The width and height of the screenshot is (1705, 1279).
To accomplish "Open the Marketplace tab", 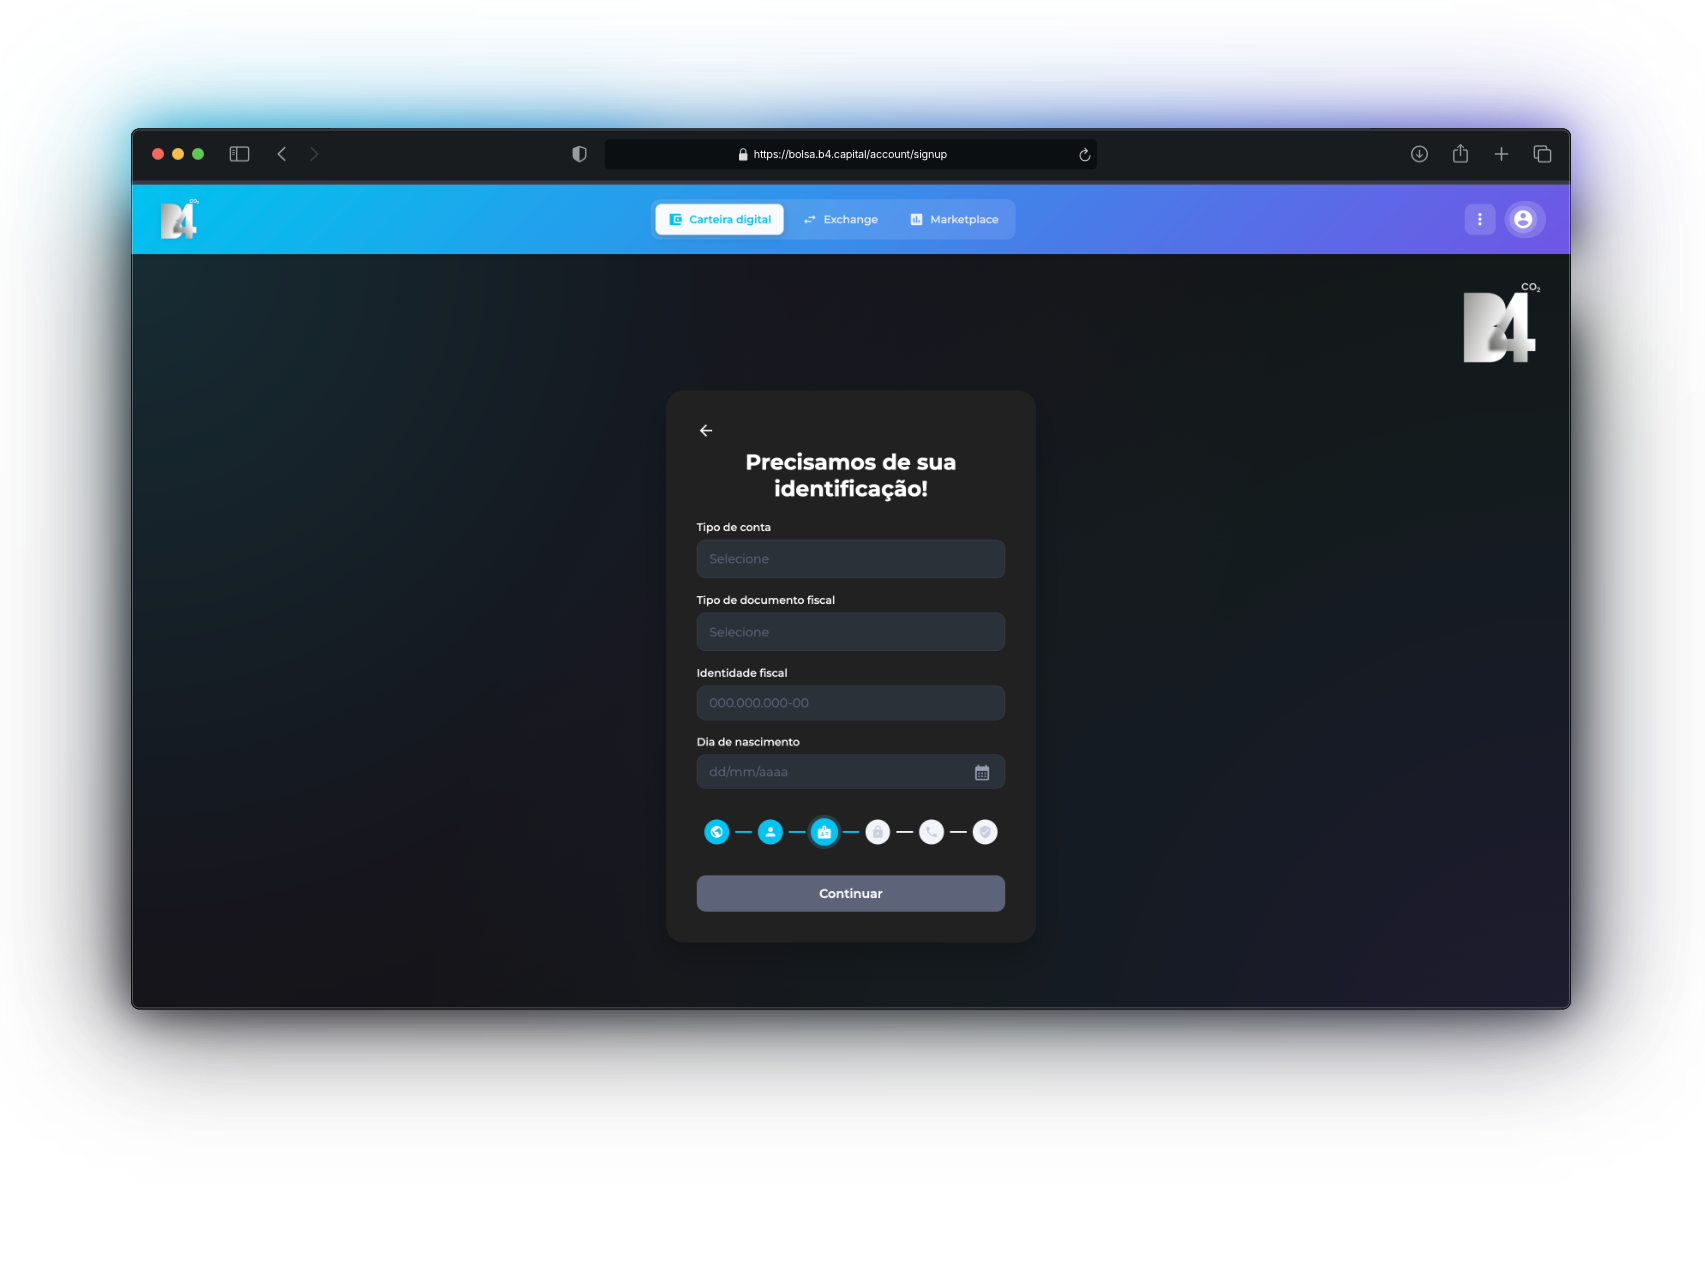I will point(954,220).
